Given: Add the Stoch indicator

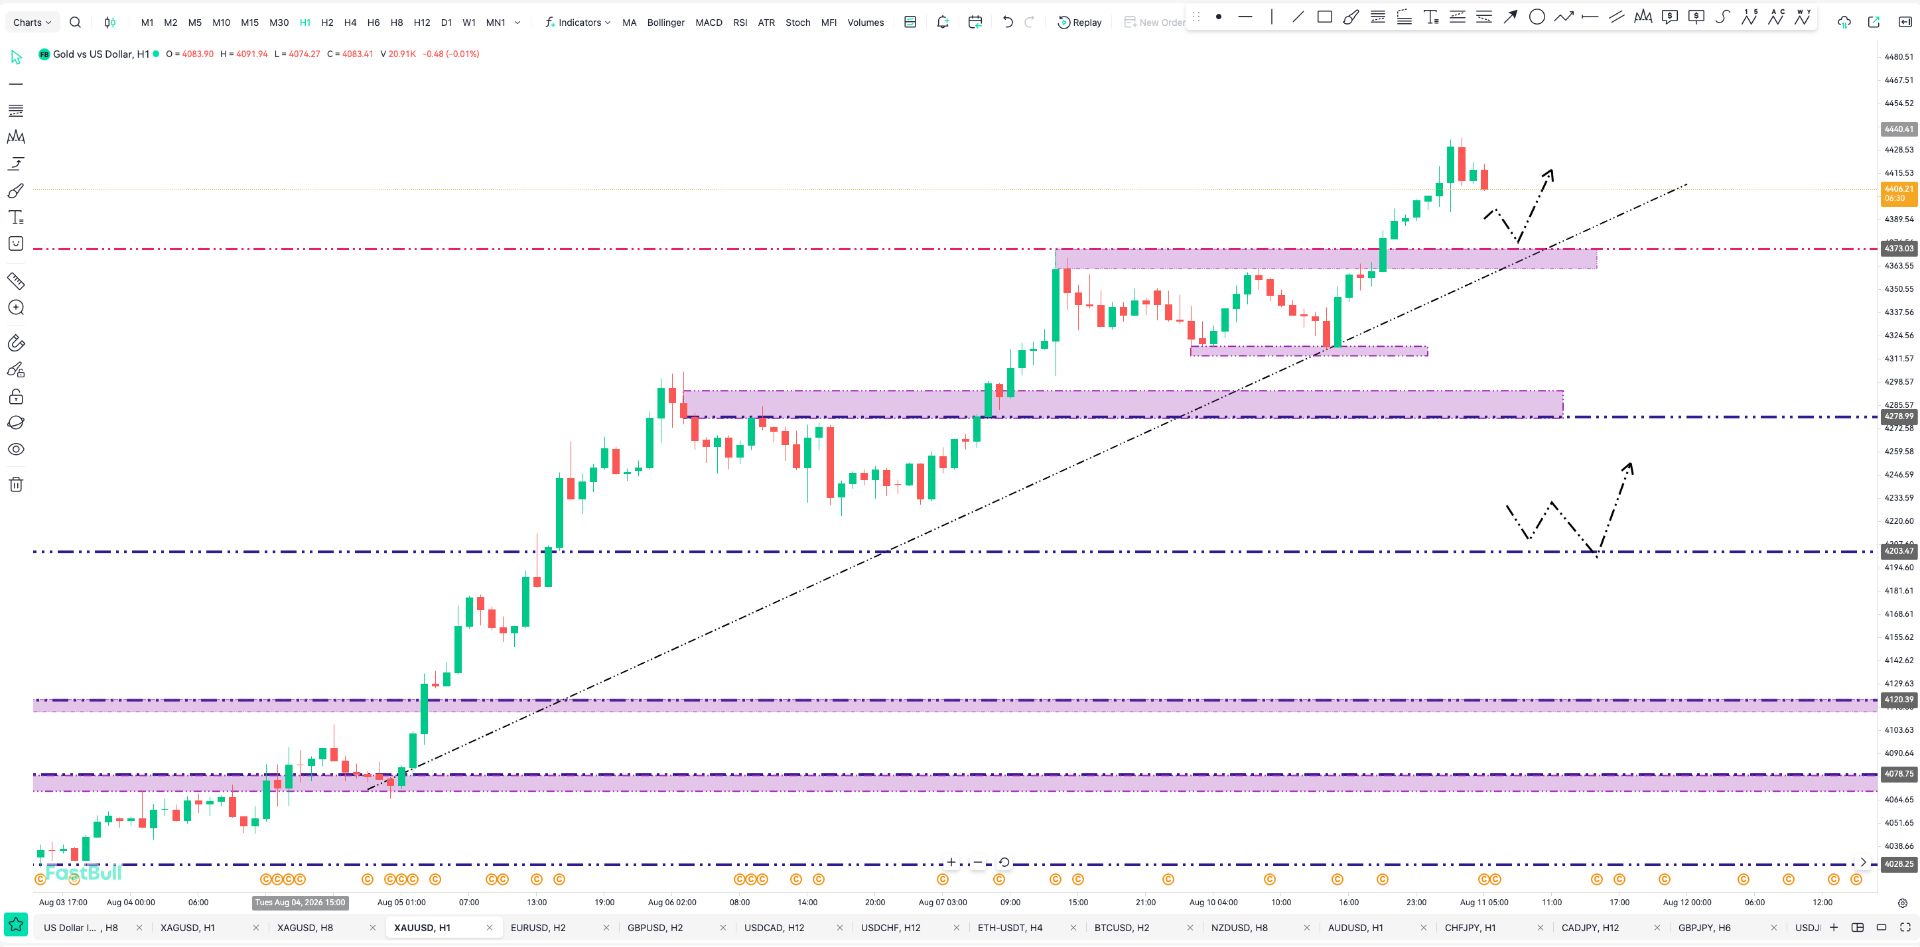Looking at the screenshot, I should 798,22.
